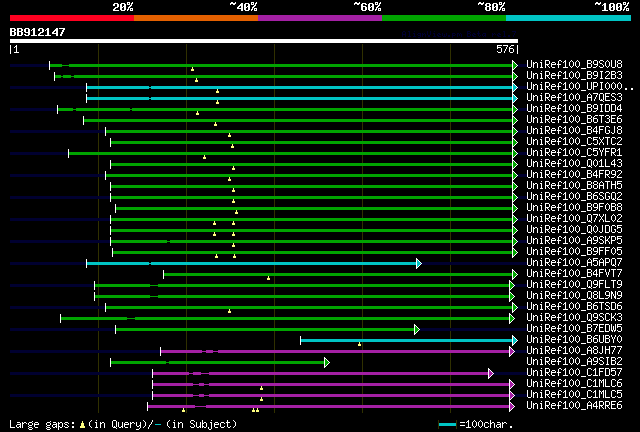The height and width of the screenshot is (432, 640).
Task: Click the arrowhead ending UniRef100_C1FD57 alignment
Action: [x=491, y=374]
